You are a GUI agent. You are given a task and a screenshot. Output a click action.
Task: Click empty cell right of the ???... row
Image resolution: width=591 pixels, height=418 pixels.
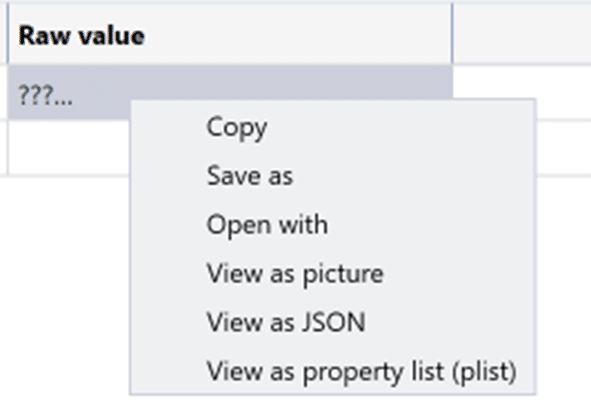click(x=522, y=82)
